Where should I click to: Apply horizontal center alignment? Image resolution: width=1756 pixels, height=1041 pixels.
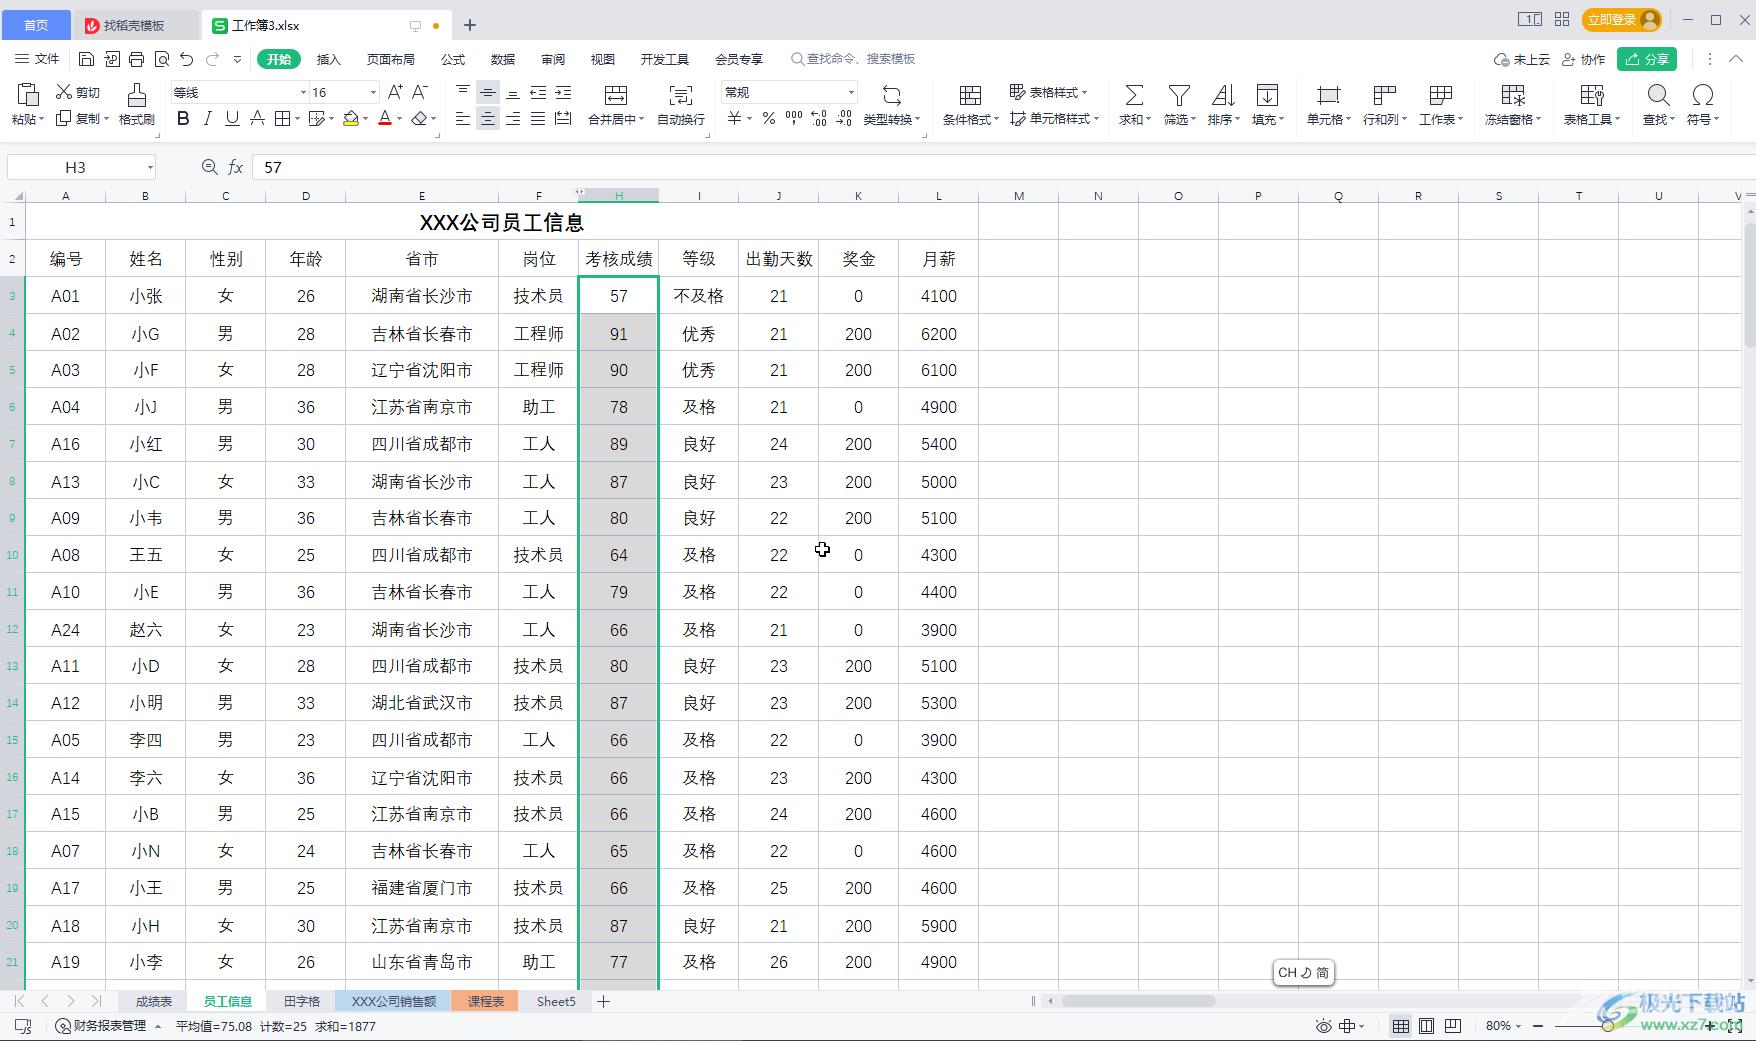tap(488, 119)
